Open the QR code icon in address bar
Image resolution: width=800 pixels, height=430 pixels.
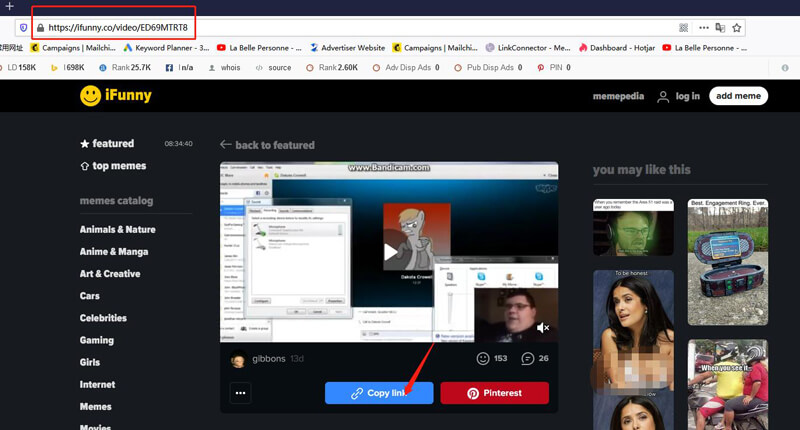[684, 28]
